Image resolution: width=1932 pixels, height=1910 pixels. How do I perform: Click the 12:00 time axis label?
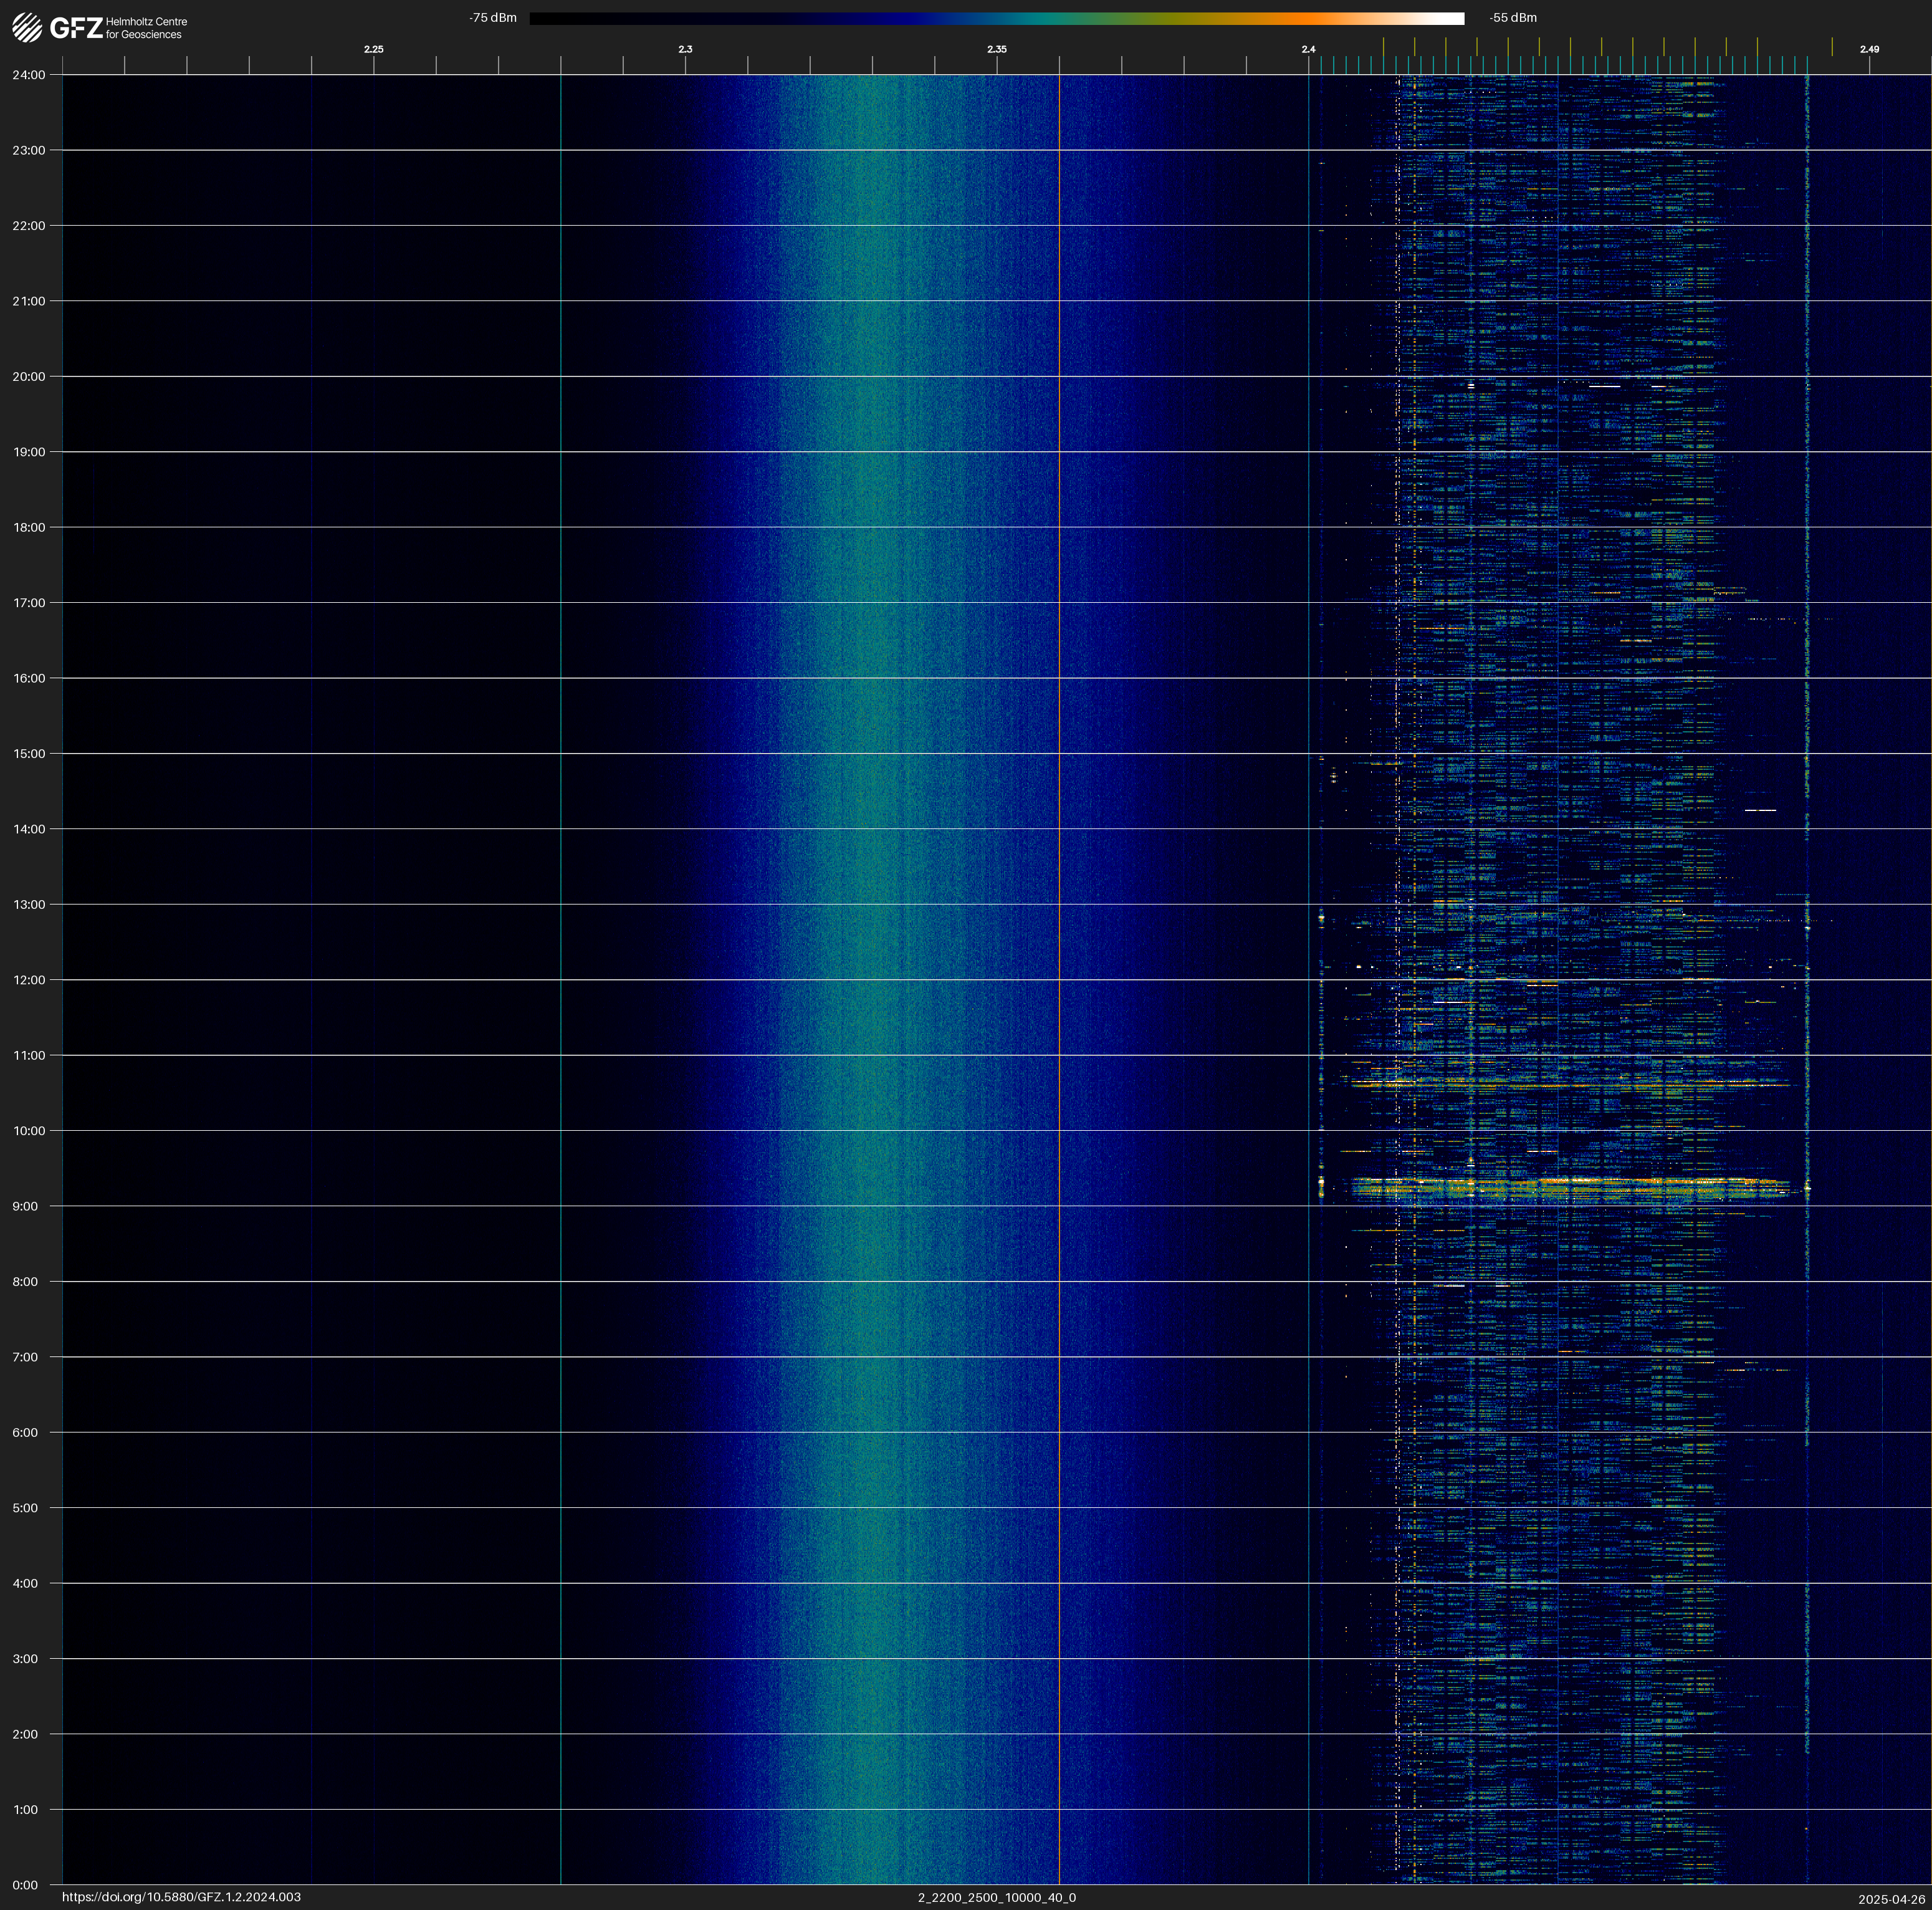pyautogui.click(x=29, y=980)
